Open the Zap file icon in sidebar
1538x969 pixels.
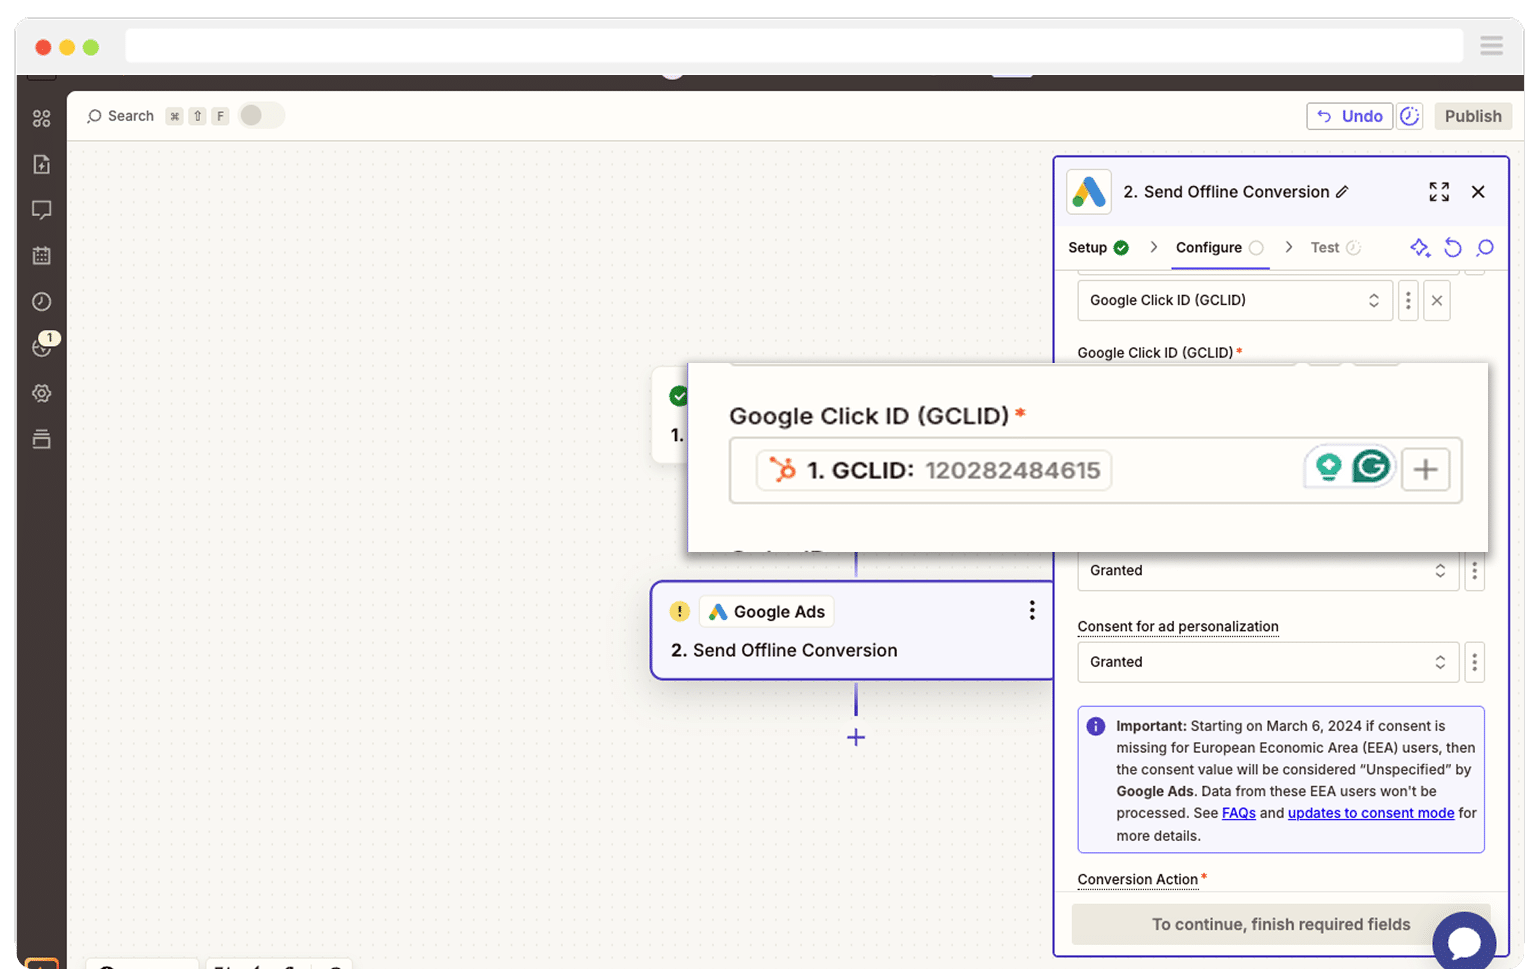pyautogui.click(x=41, y=164)
